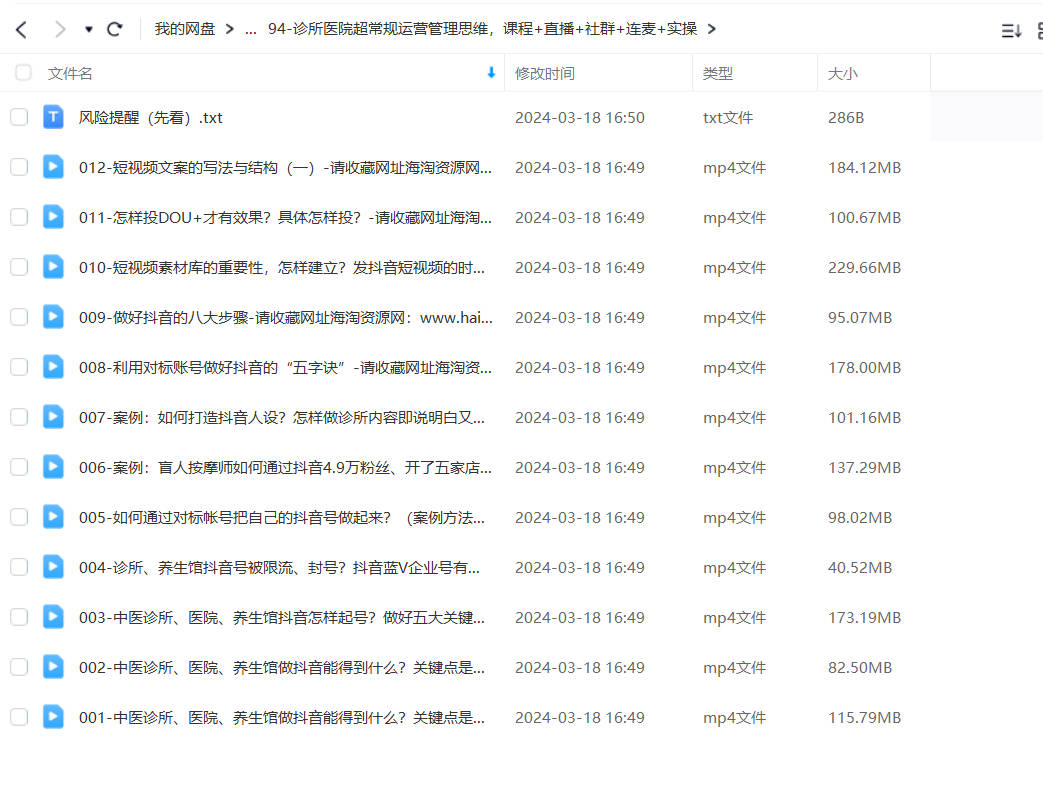Screen dimensions: 1043x799
Task: Toggle the select-all files checkbox
Action: click(x=23, y=73)
